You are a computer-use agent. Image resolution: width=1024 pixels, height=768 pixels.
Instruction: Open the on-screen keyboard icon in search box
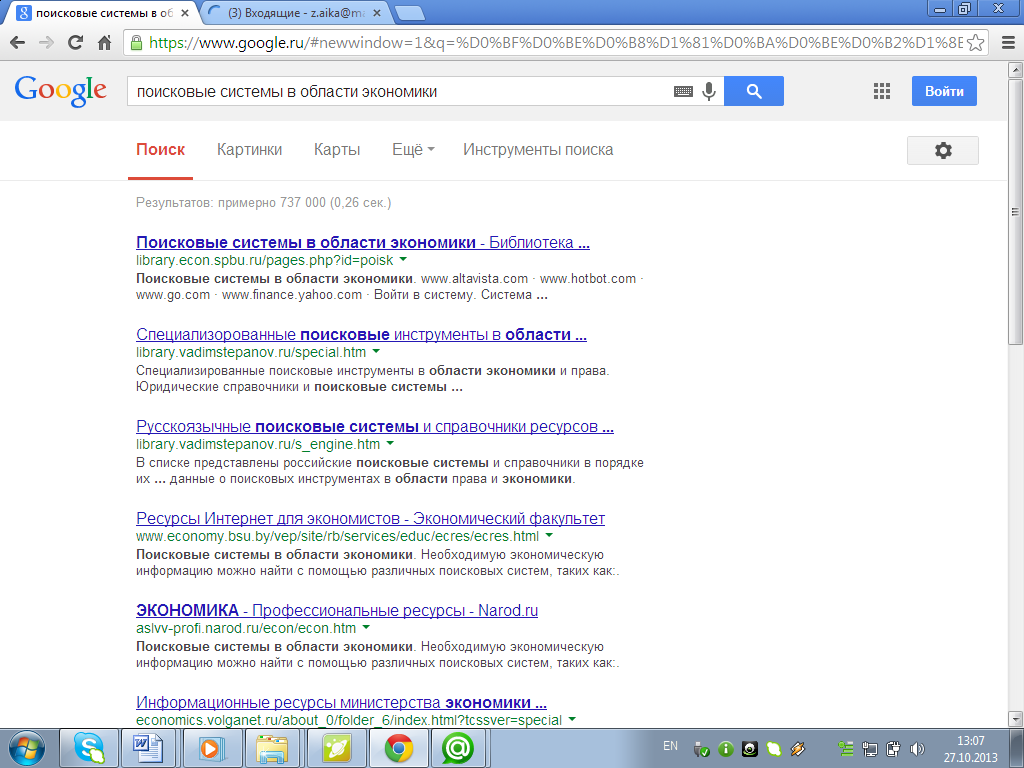683,91
